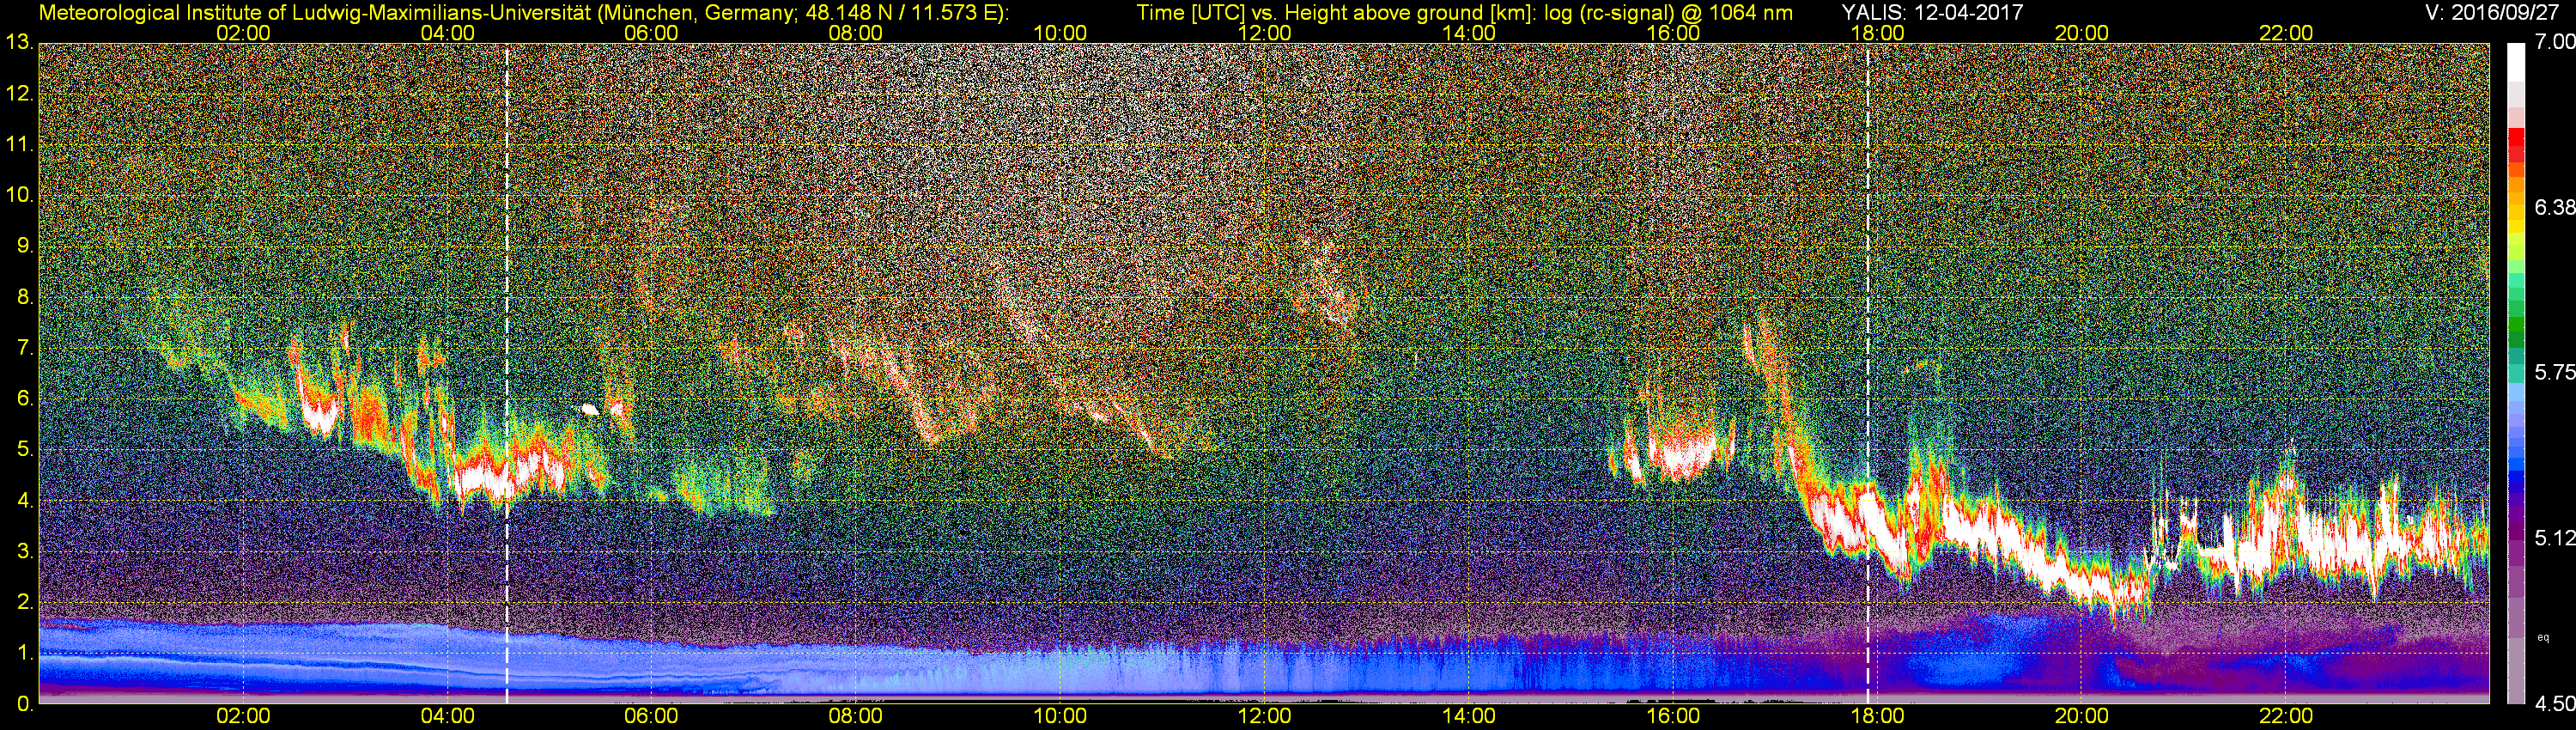Choose the 16:00 label on the top time axis

pyautogui.click(x=1673, y=32)
